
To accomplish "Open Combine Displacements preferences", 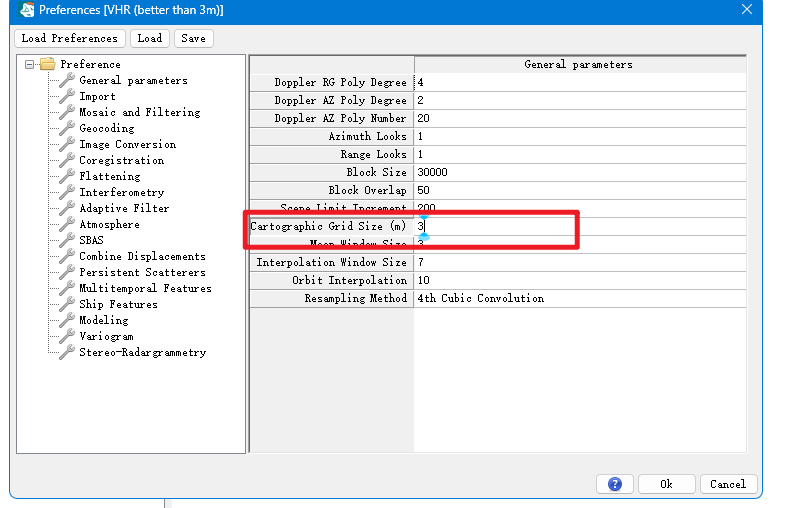I will [x=142, y=256].
